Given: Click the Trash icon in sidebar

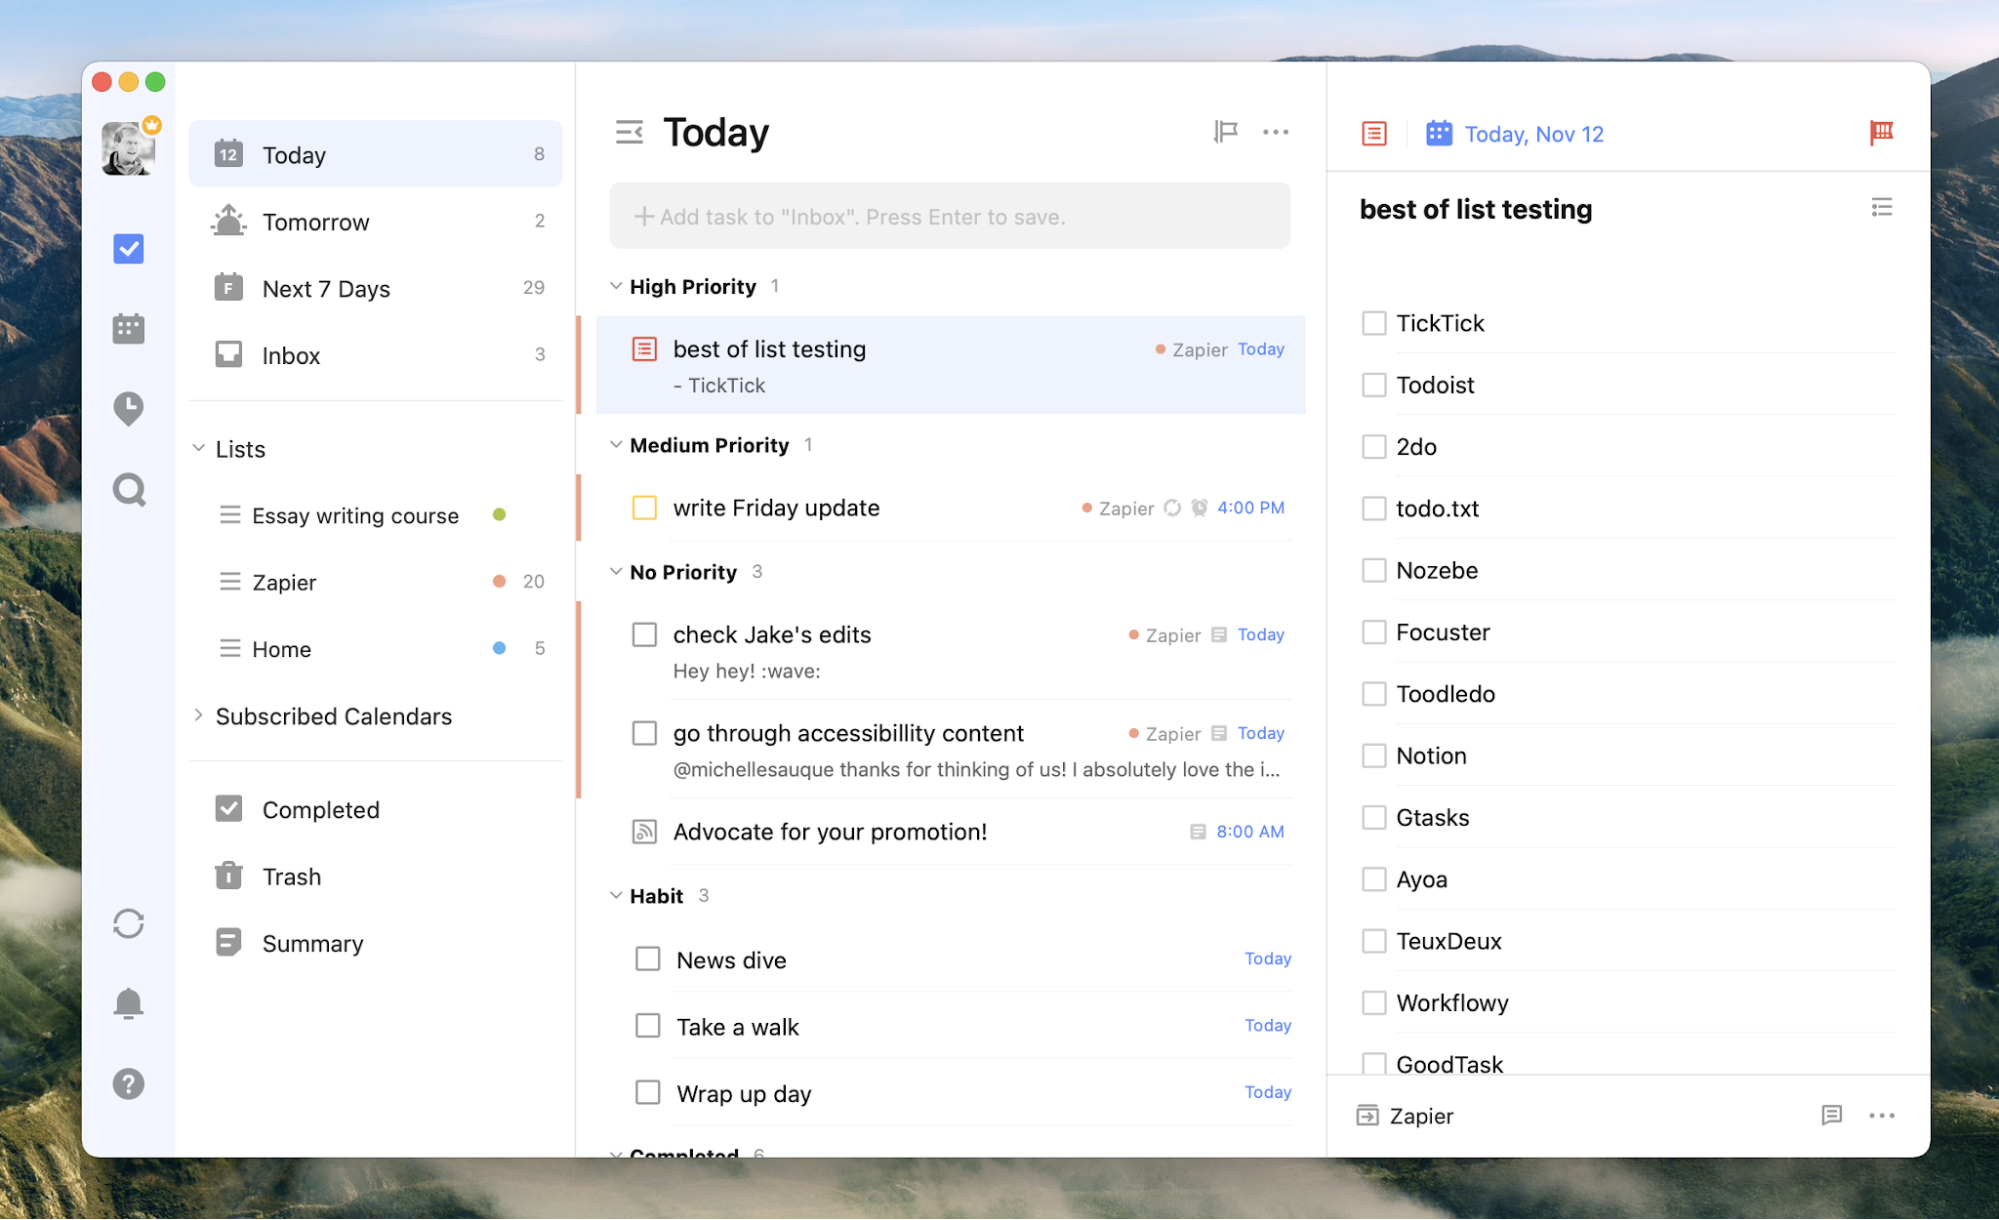Looking at the screenshot, I should [227, 876].
